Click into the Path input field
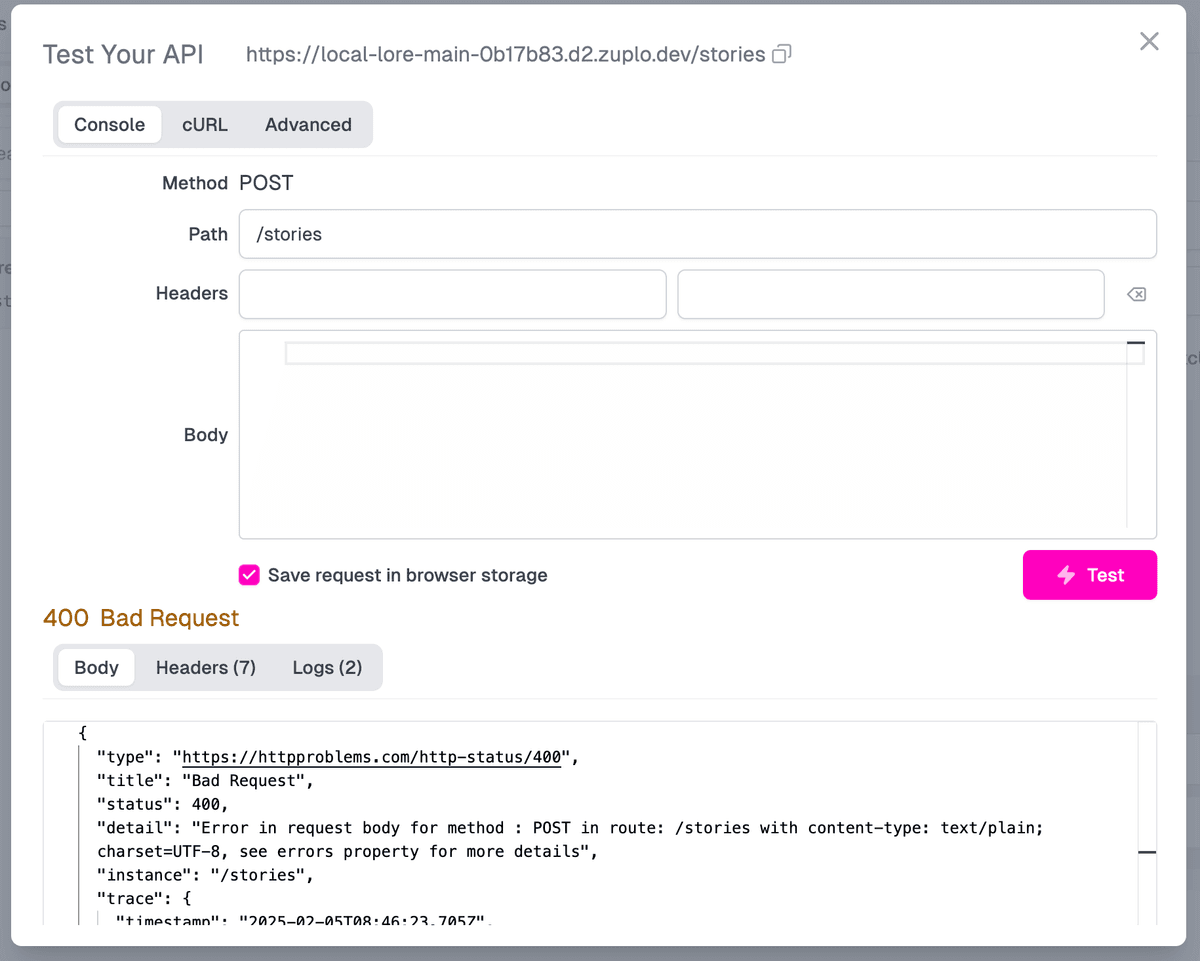 pyautogui.click(x=697, y=234)
